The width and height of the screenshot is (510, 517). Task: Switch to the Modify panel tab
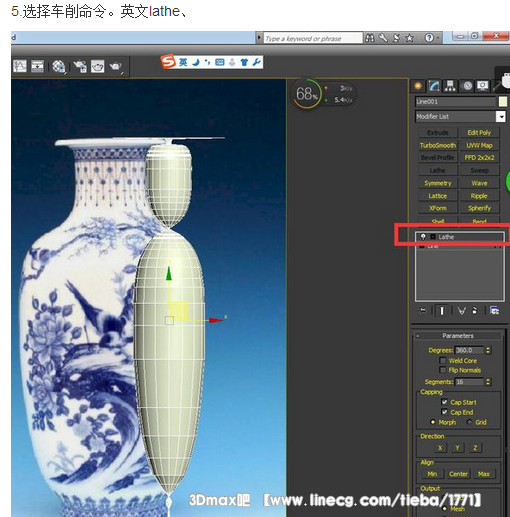pos(434,86)
